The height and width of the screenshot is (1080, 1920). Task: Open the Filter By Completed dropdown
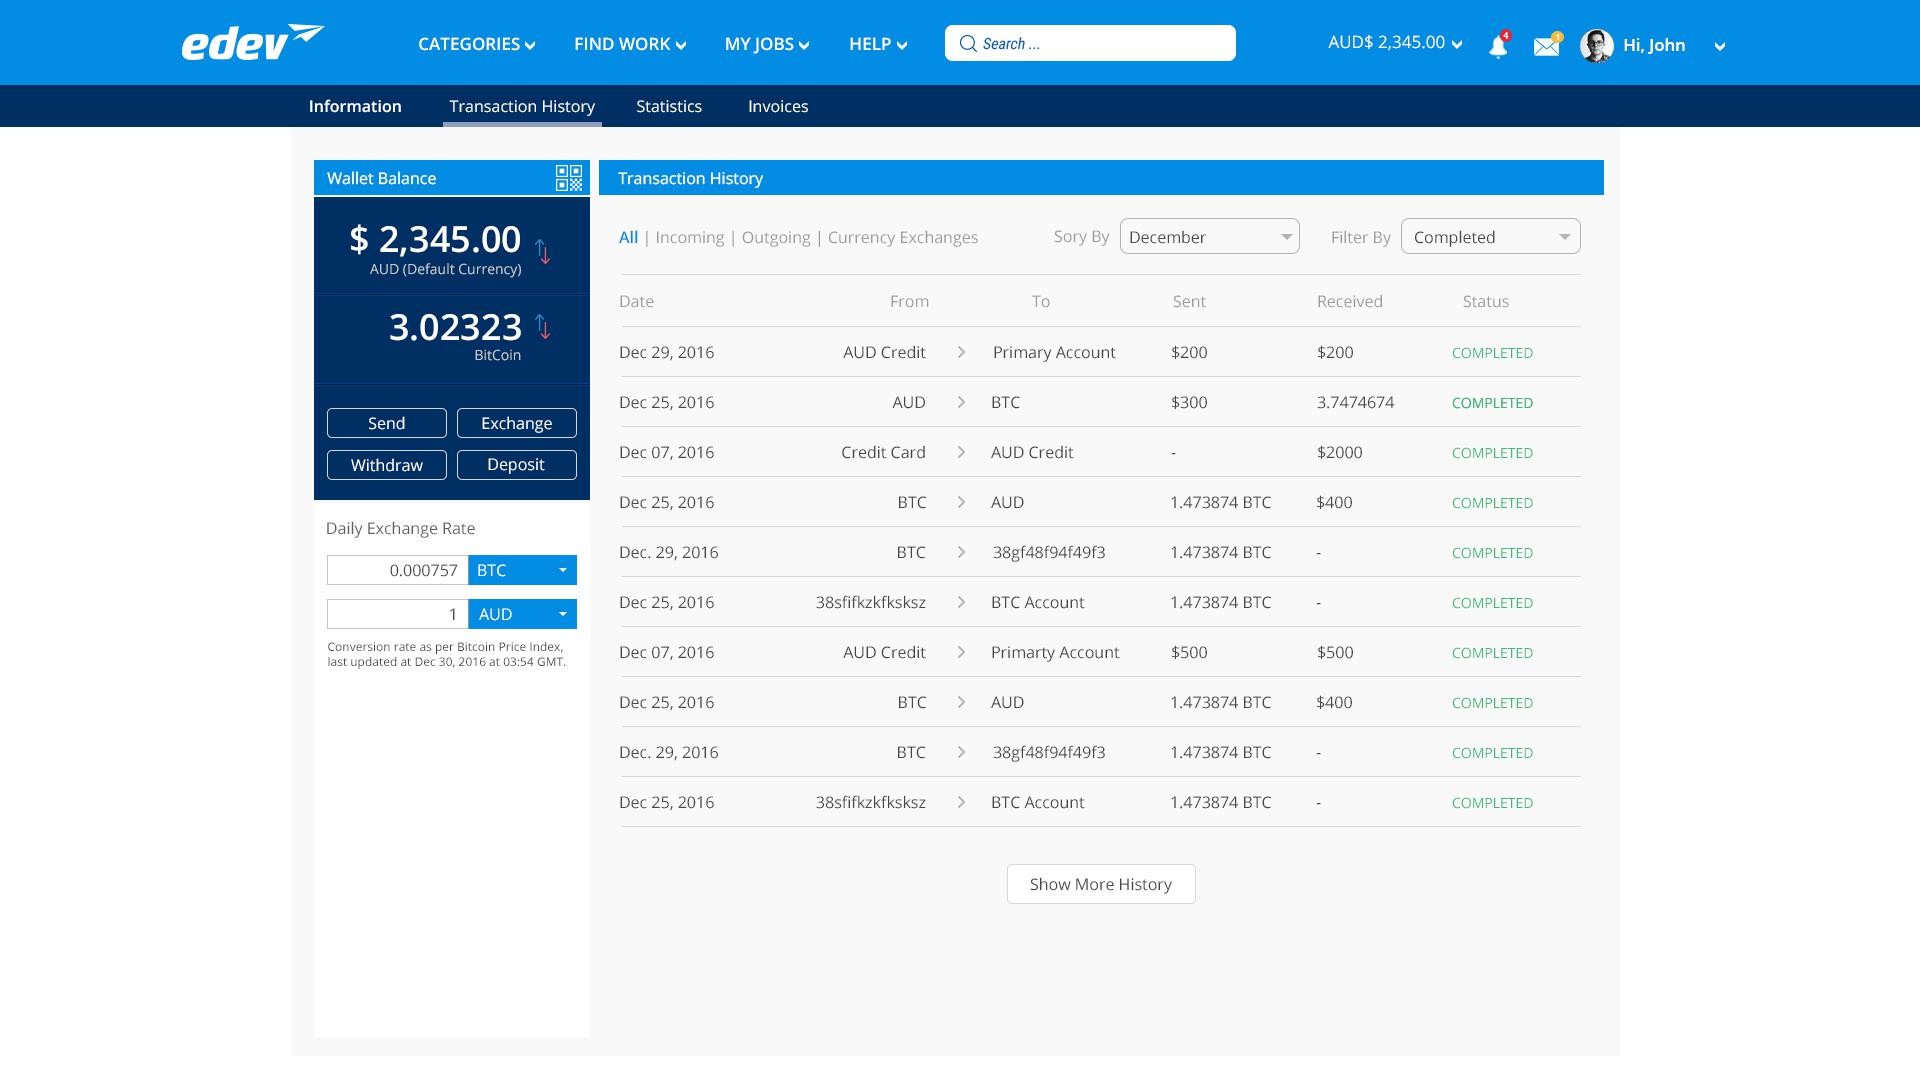pyautogui.click(x=1490, y=237)
